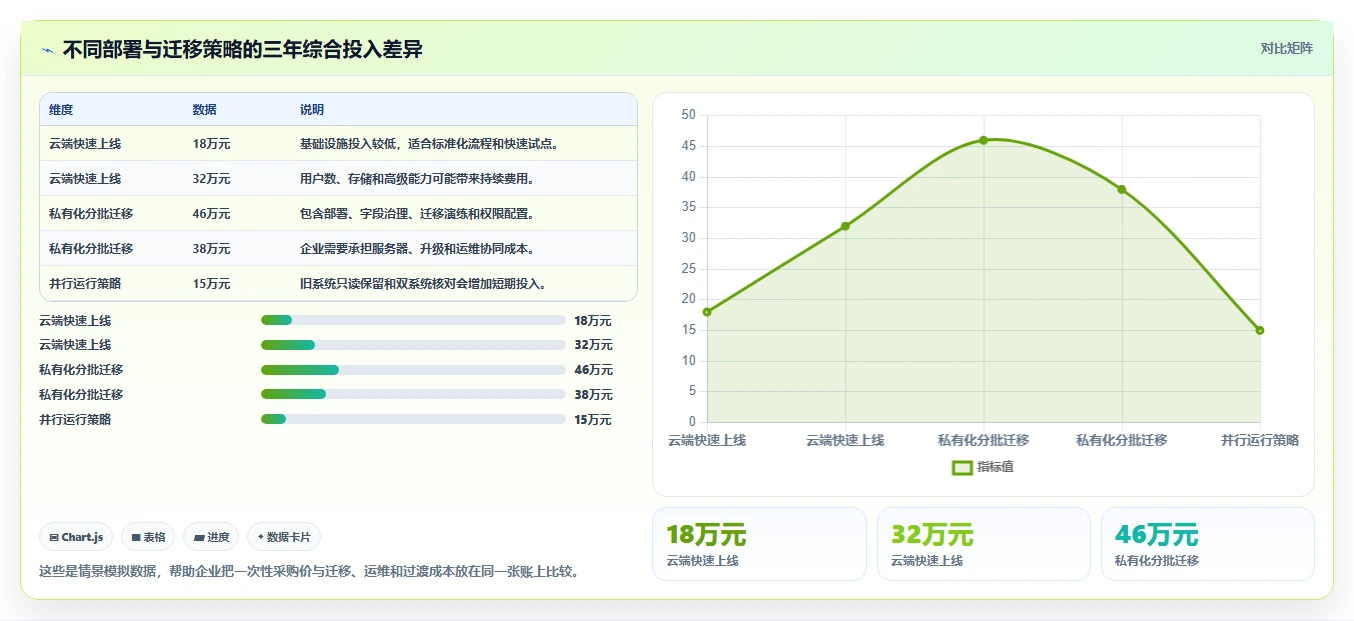This screenshot has width=1354, height=621.
Task: Select the 维度 column header
Action: [x=61, y=110]
